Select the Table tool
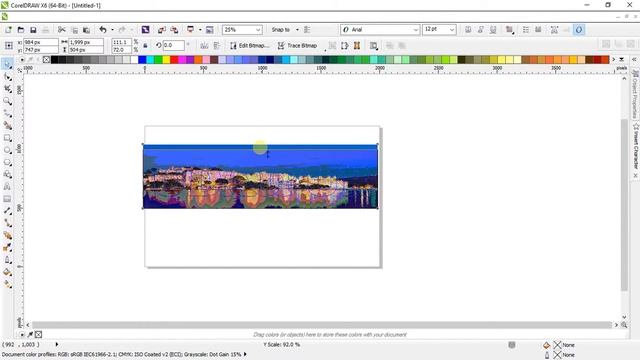The image size is (640, 360). [7, 199]
